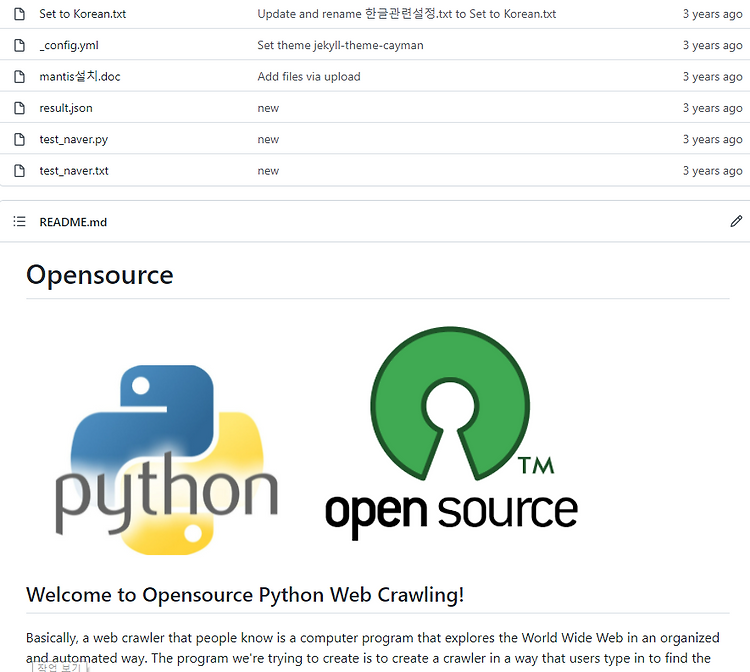
Task: Click '3 years ago' timestamp for test_naver.py
Action: (x=713, y=140)
